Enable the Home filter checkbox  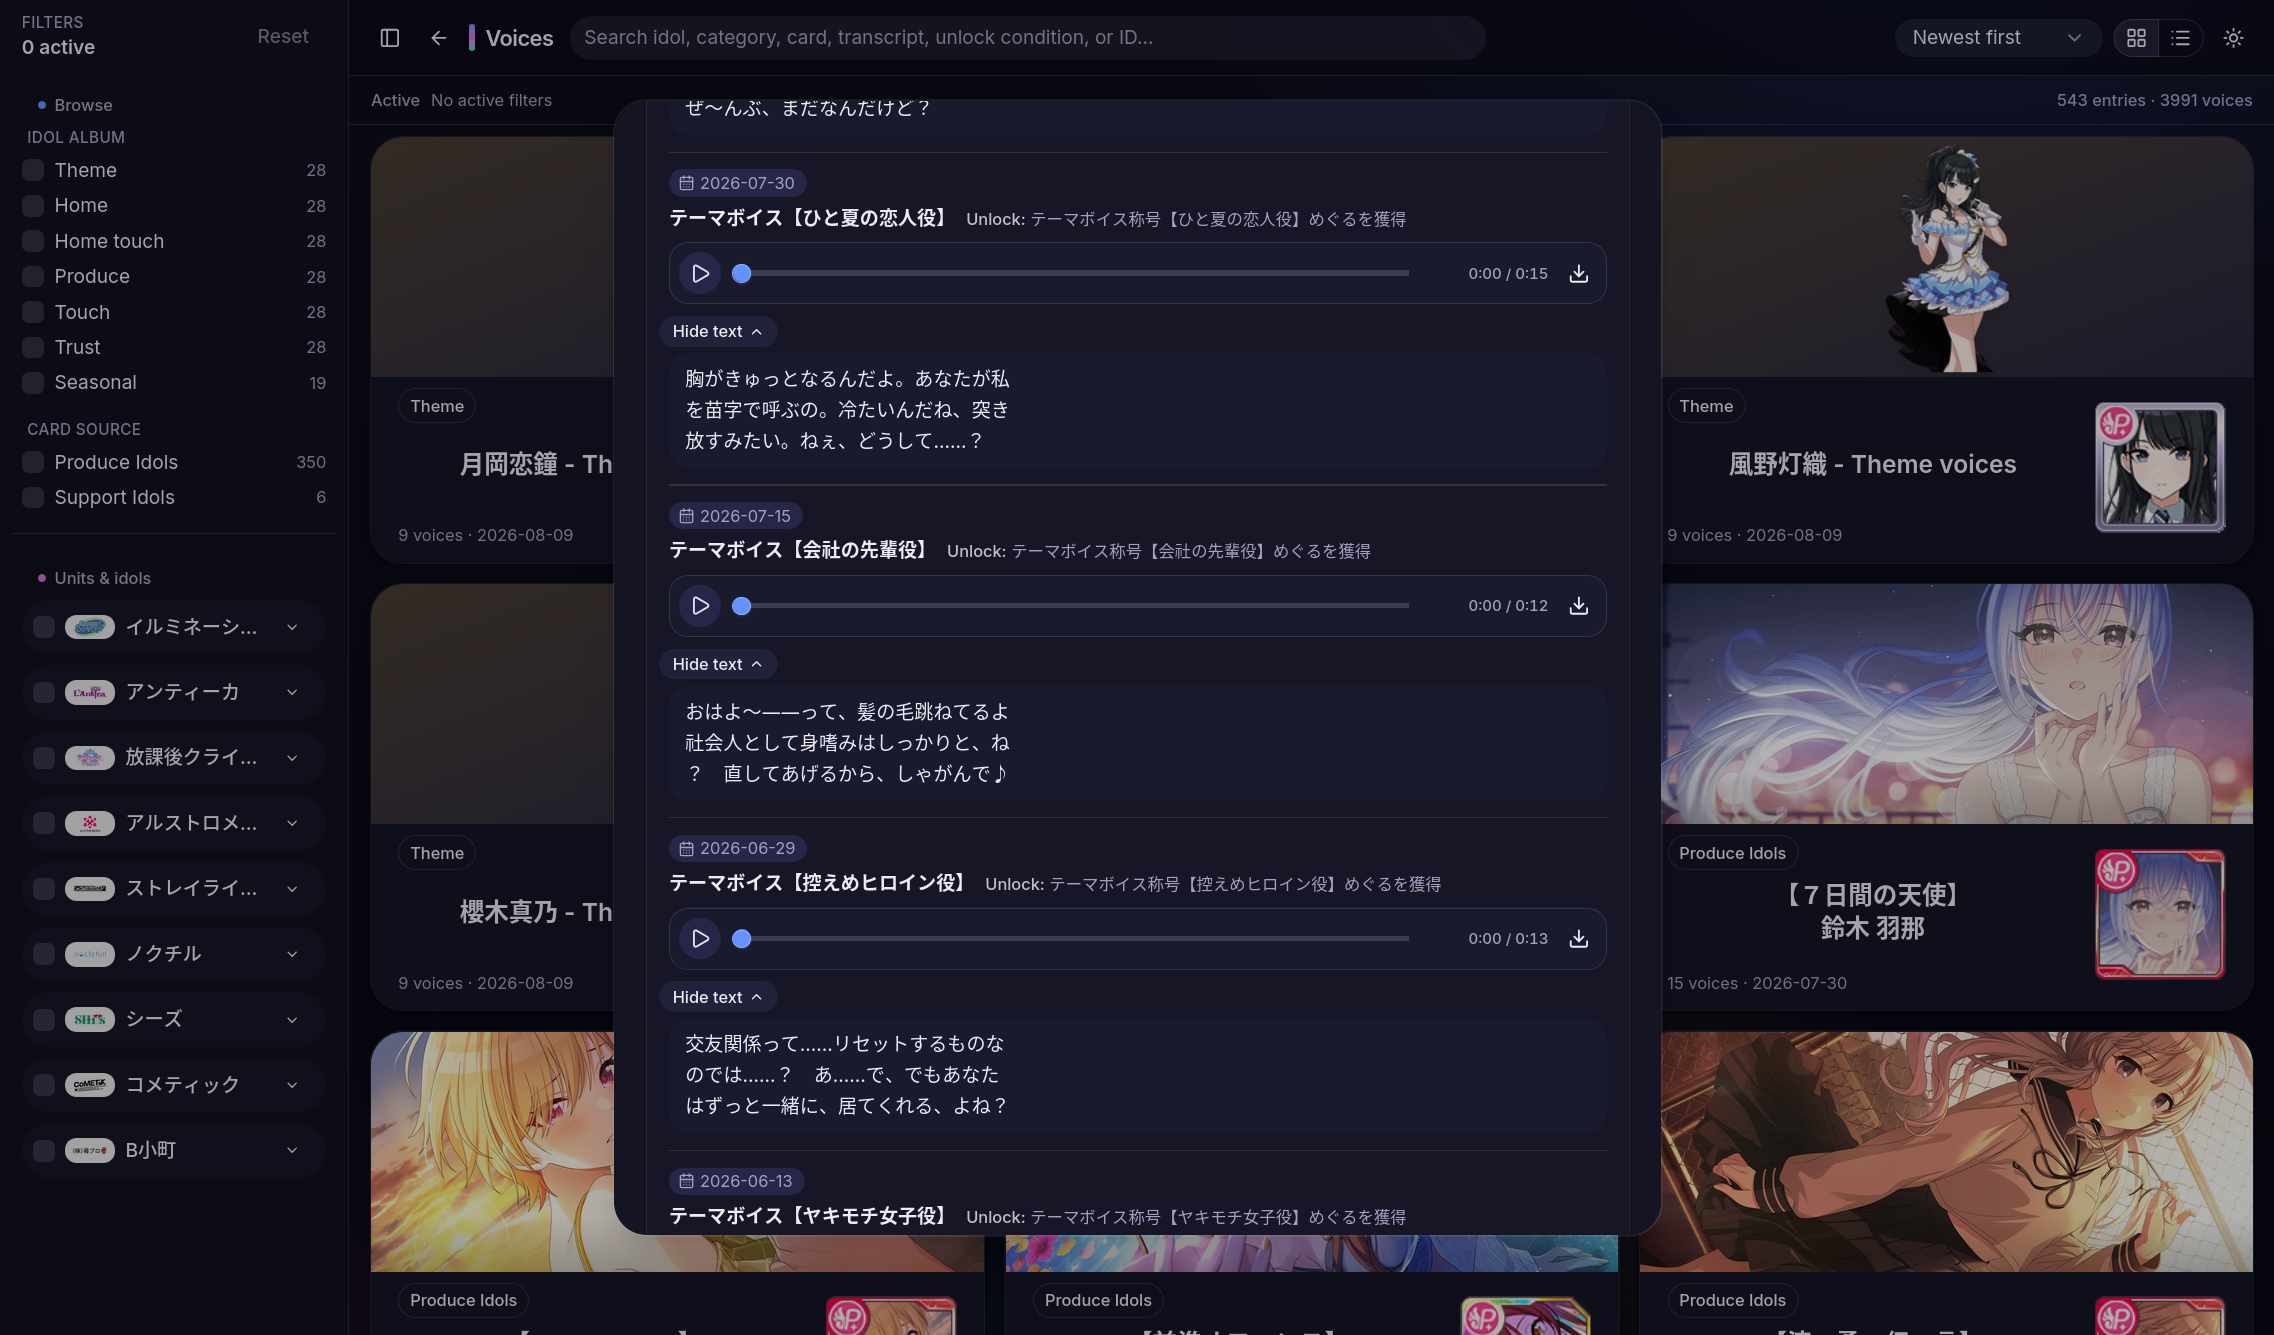pyautogui.click(x=33, y=206)
